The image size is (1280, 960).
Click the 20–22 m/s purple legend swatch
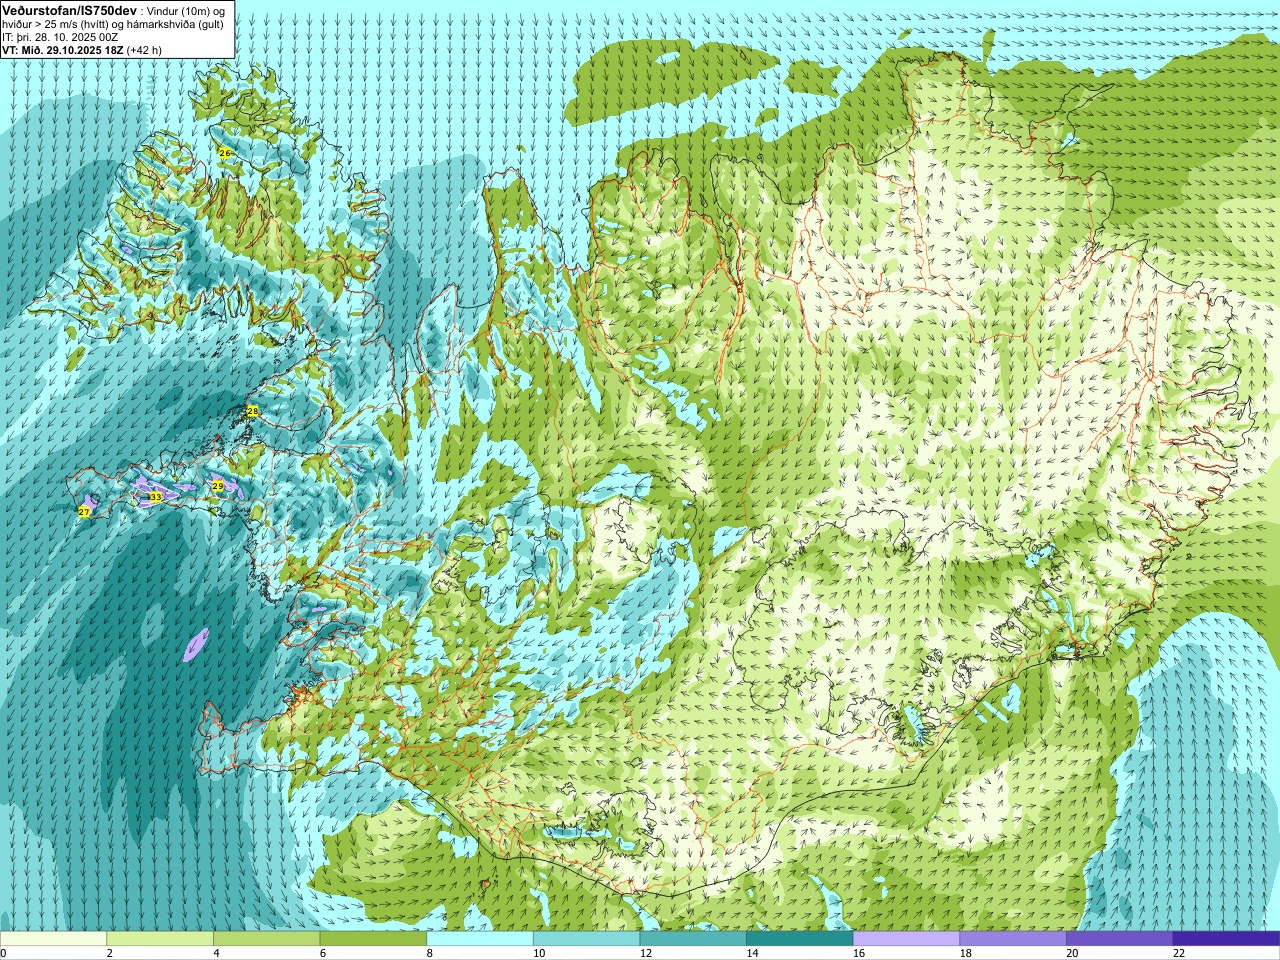pyautogui.click(x=1119, y=939)
